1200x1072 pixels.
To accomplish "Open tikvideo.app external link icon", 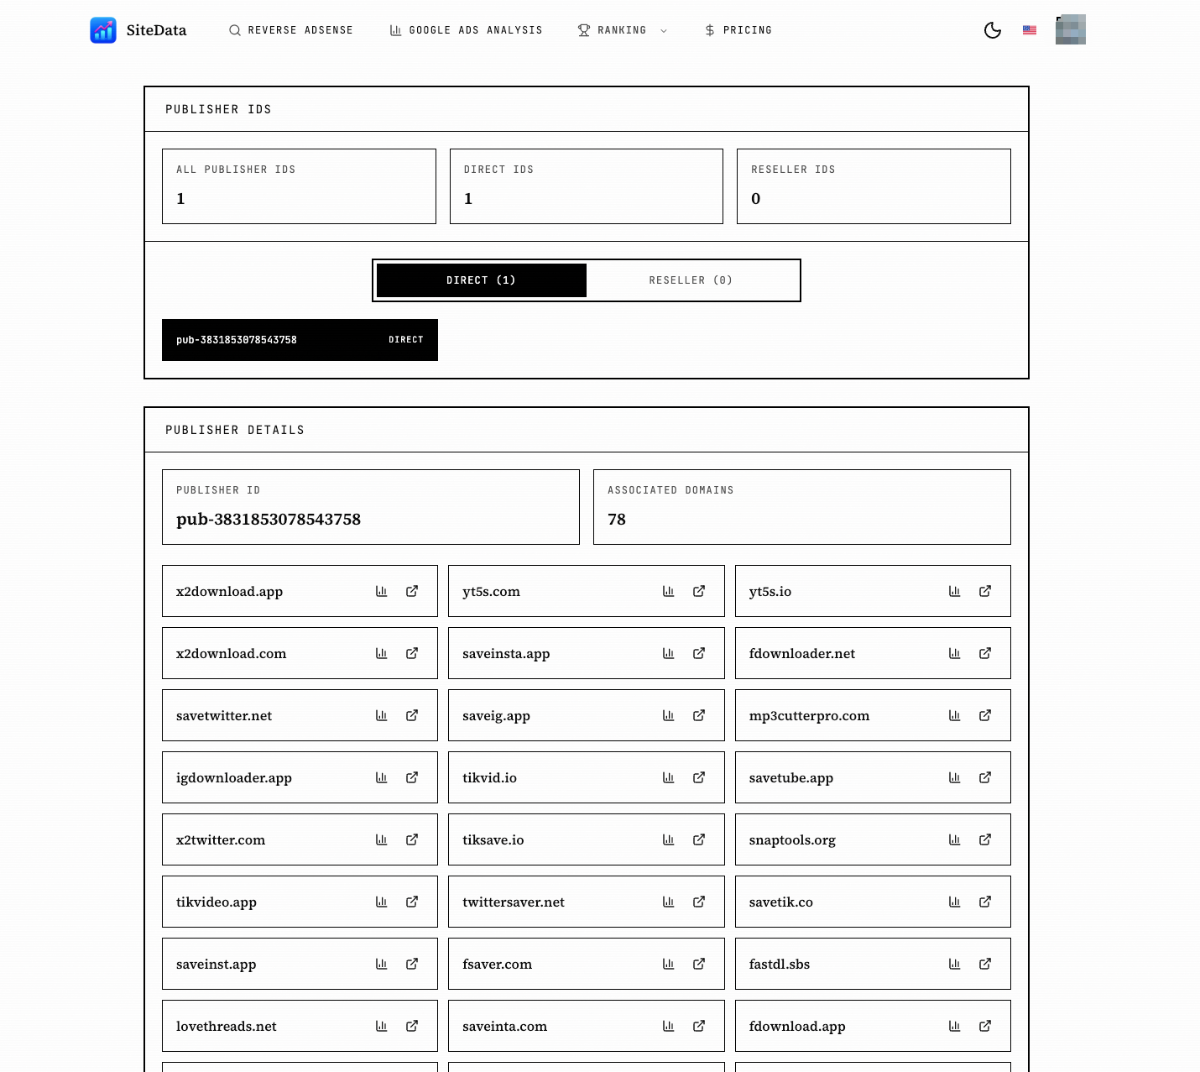I will click(x=412, y=901).
